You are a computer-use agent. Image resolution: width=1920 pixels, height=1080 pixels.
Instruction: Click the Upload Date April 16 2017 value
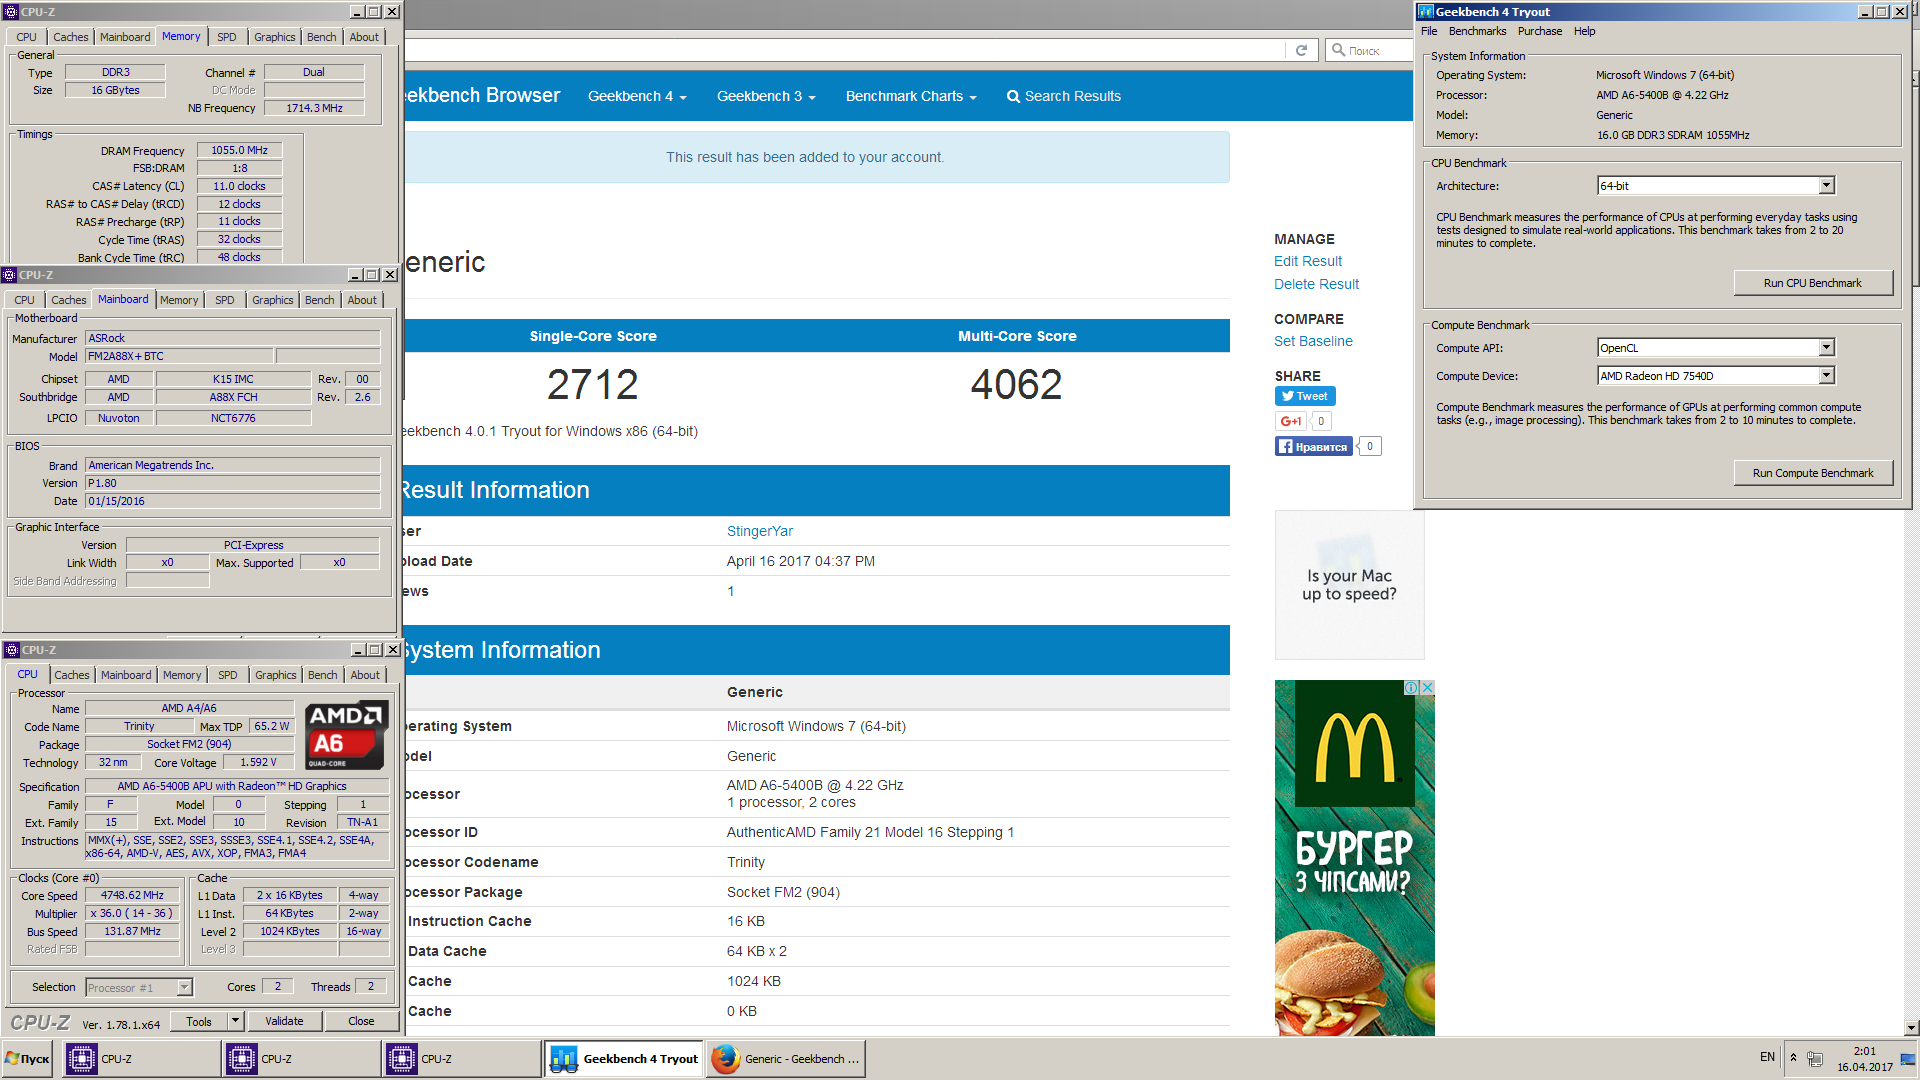point(801,561)
